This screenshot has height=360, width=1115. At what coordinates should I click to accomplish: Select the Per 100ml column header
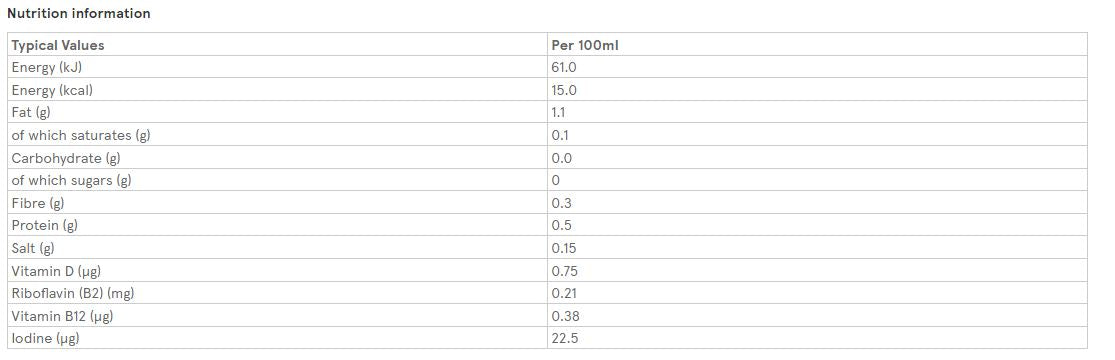(x=585, y=45)
